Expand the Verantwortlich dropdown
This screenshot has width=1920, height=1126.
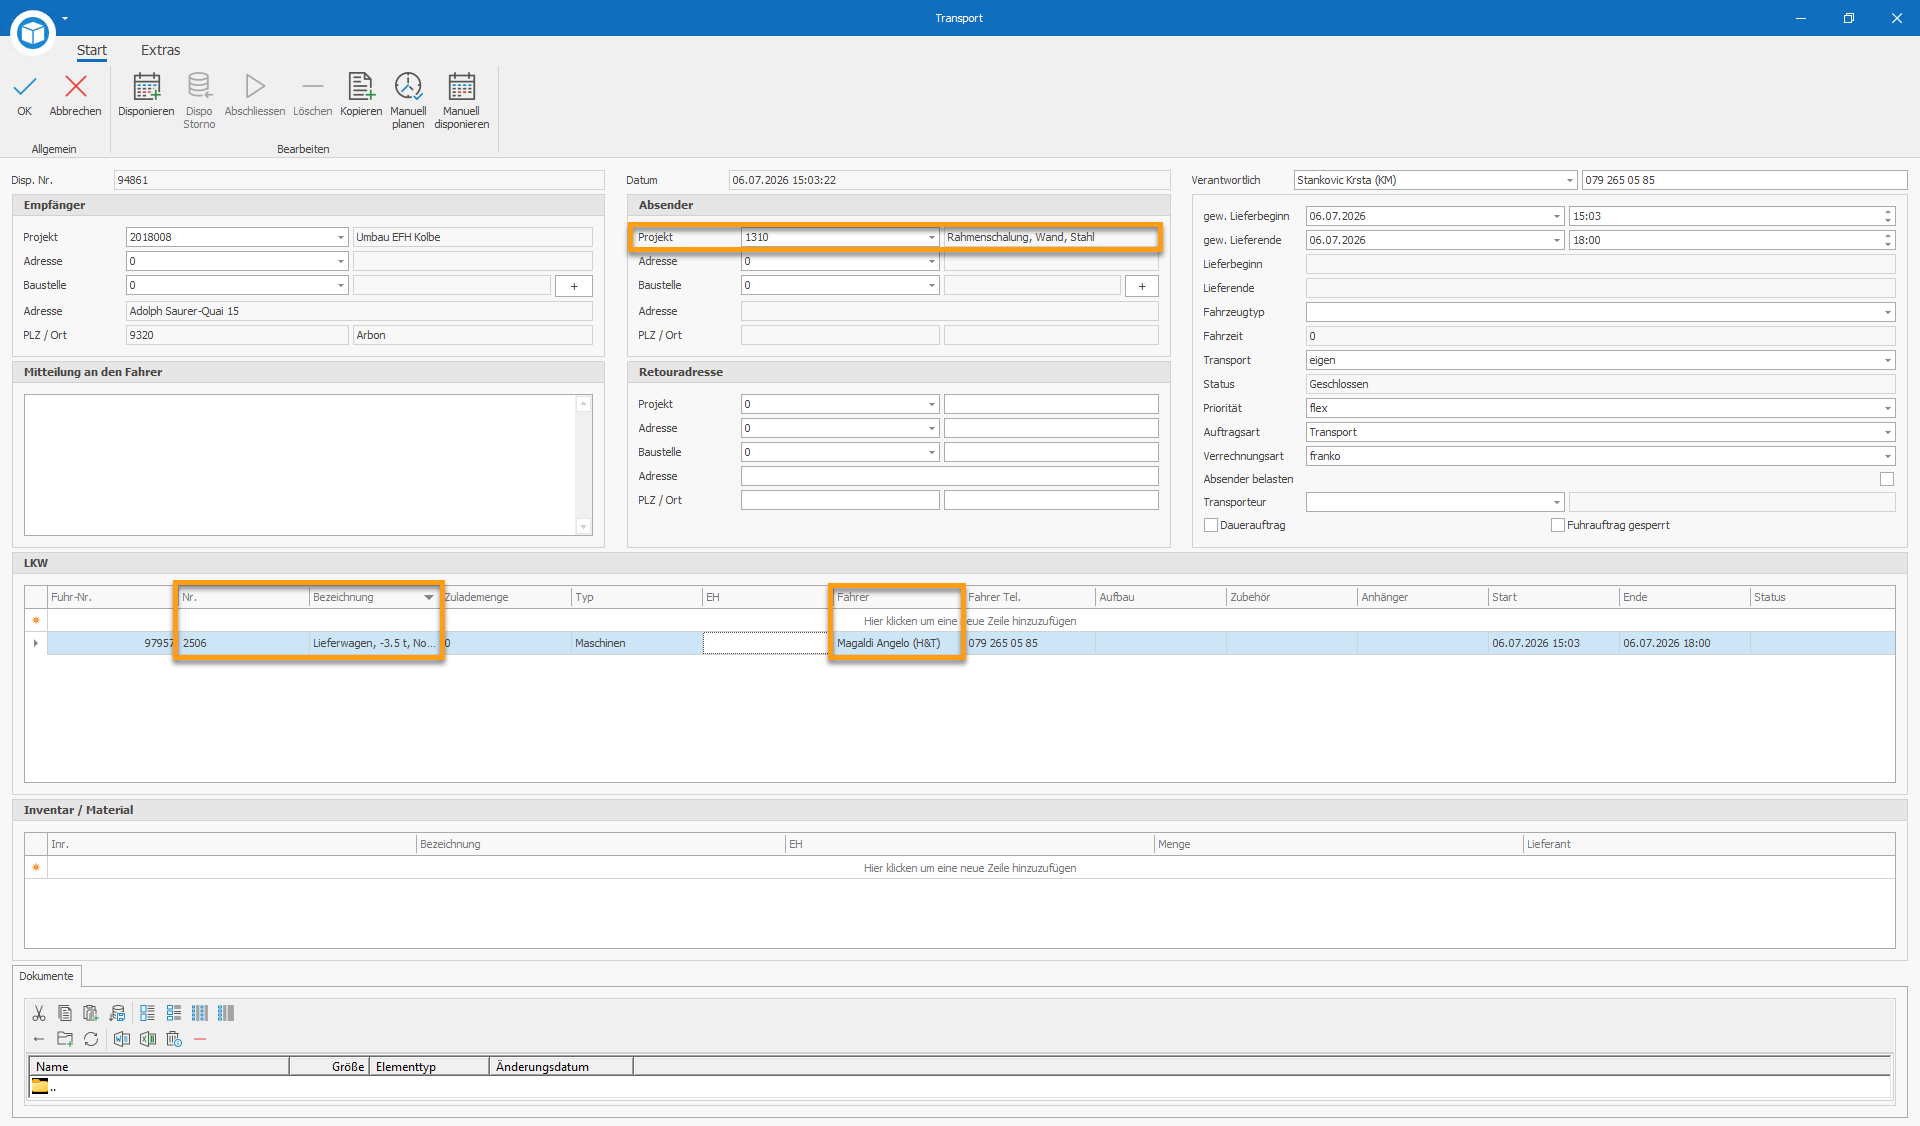[x=1569, y=180]
